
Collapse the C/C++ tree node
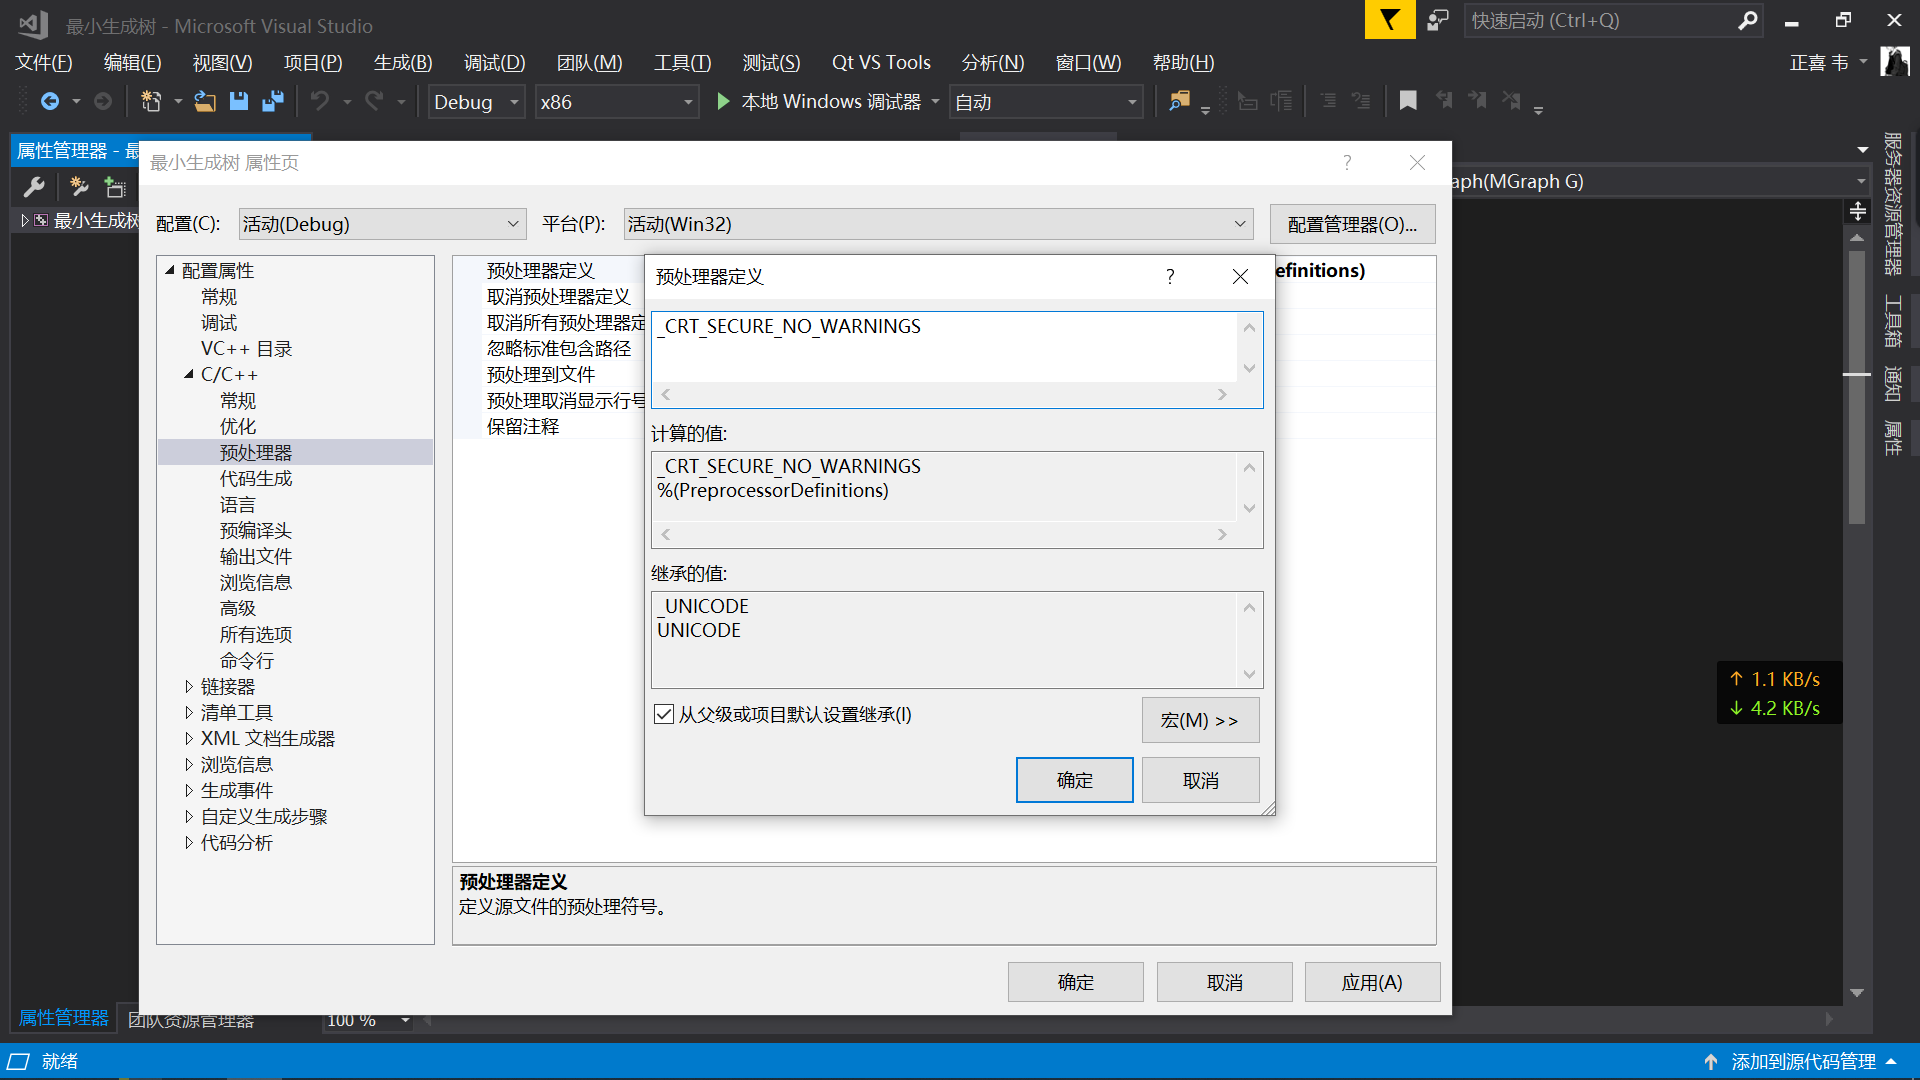click(189, 374)
